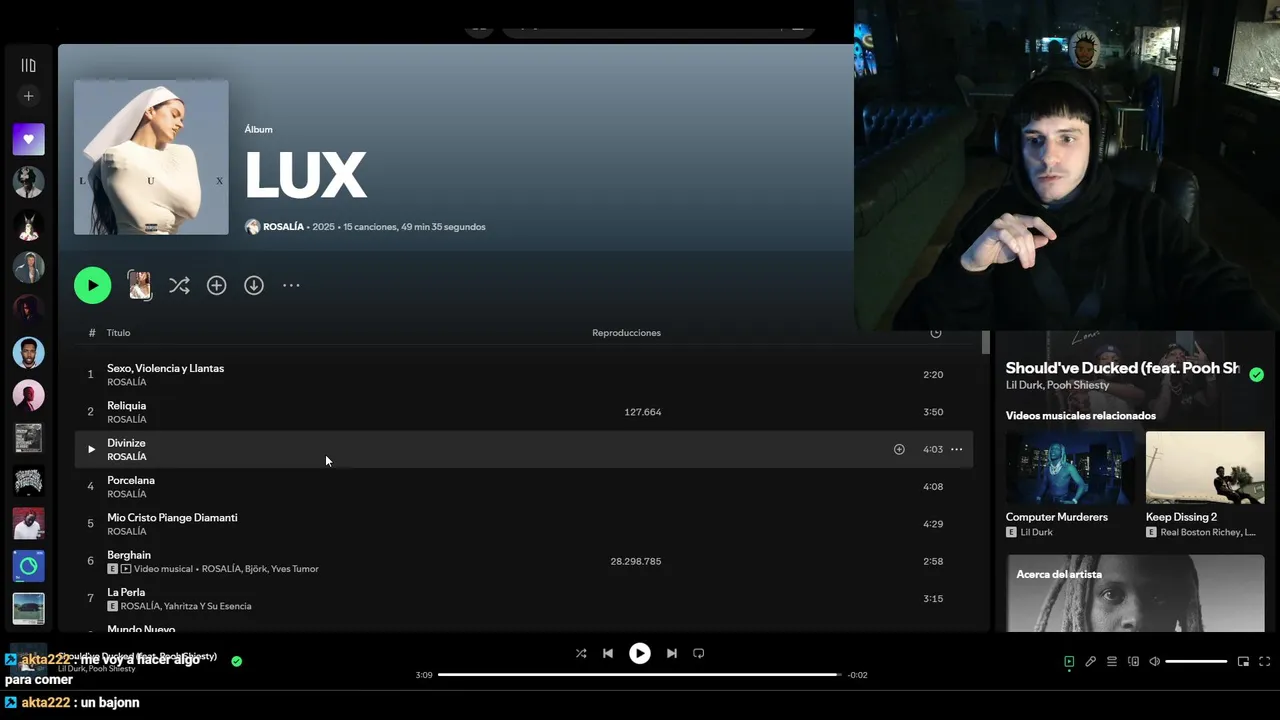Open more options for Divinize track
This screenshot has height=720, width=1280.
[956, 449]
